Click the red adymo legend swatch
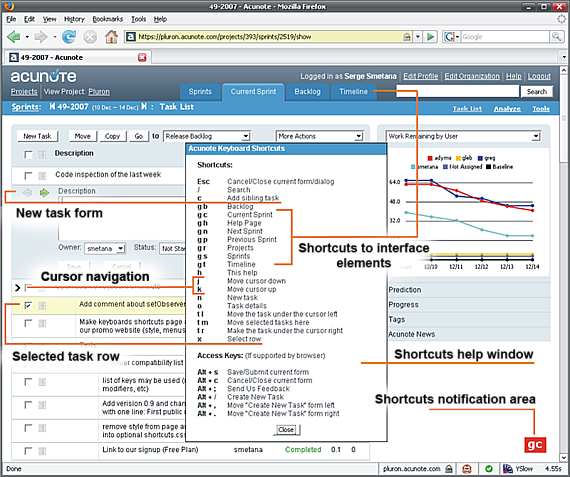This screenshot has height=477, width=570. (x=430, y=158)
